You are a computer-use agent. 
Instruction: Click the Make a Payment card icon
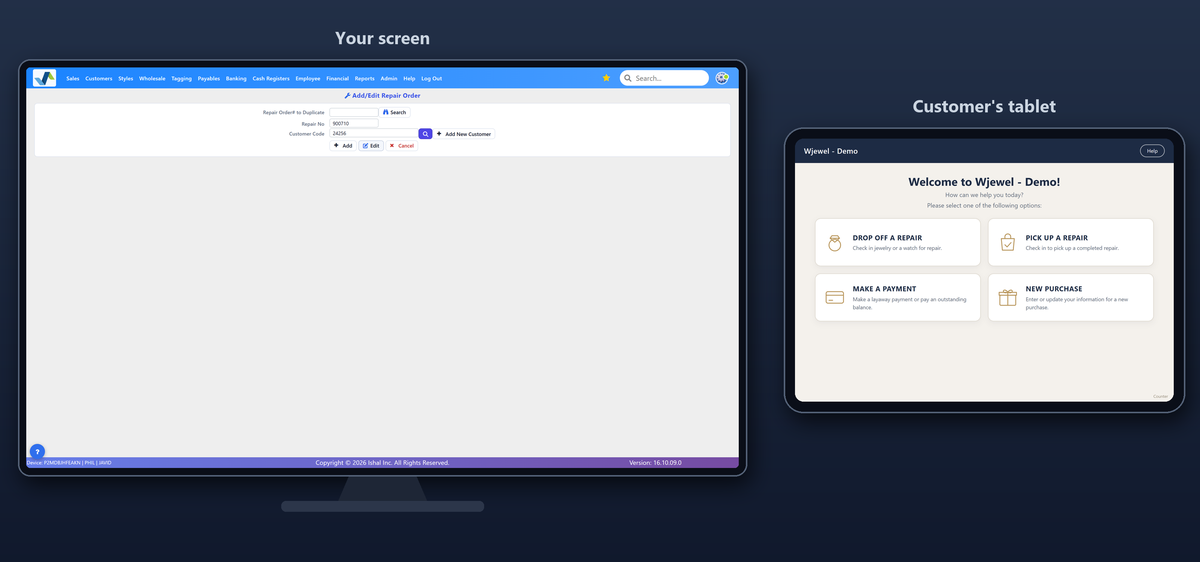click(835, 298)
